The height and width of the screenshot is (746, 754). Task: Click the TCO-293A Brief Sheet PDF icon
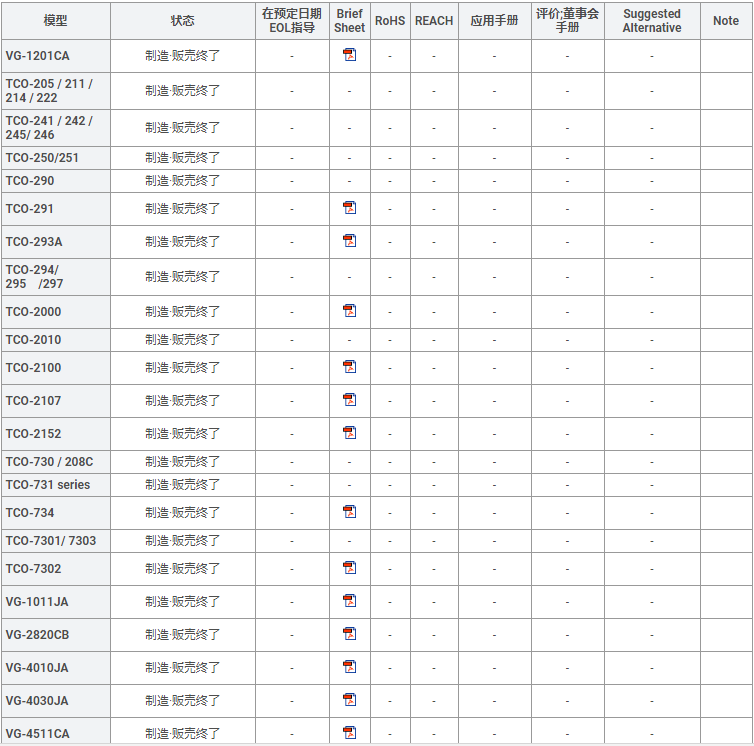[x=349, y=241]
